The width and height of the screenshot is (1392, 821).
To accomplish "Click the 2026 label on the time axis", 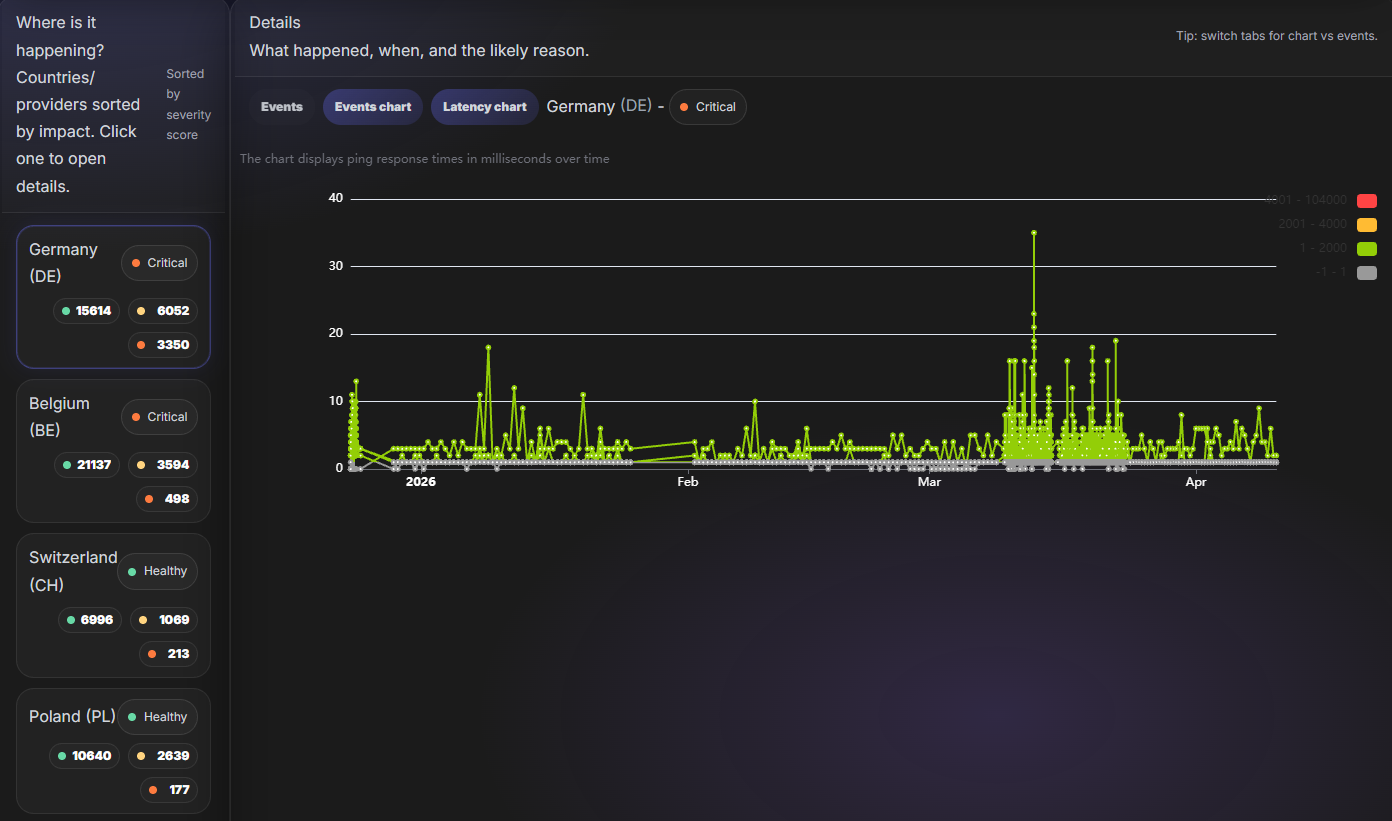I will click(421, 482).
